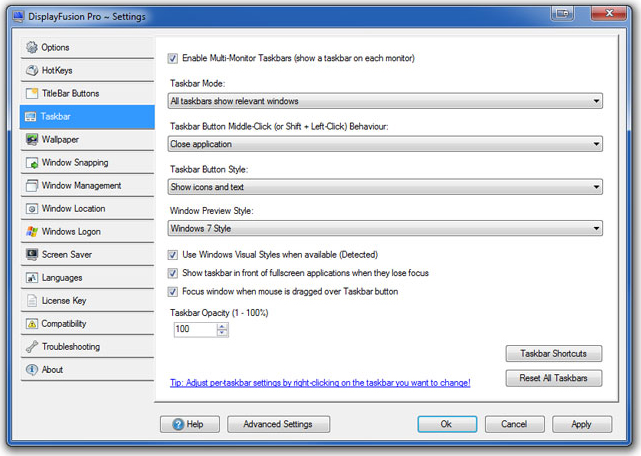
Task: Click the per-taskbar settings tip link
Action: coord(320,383)
